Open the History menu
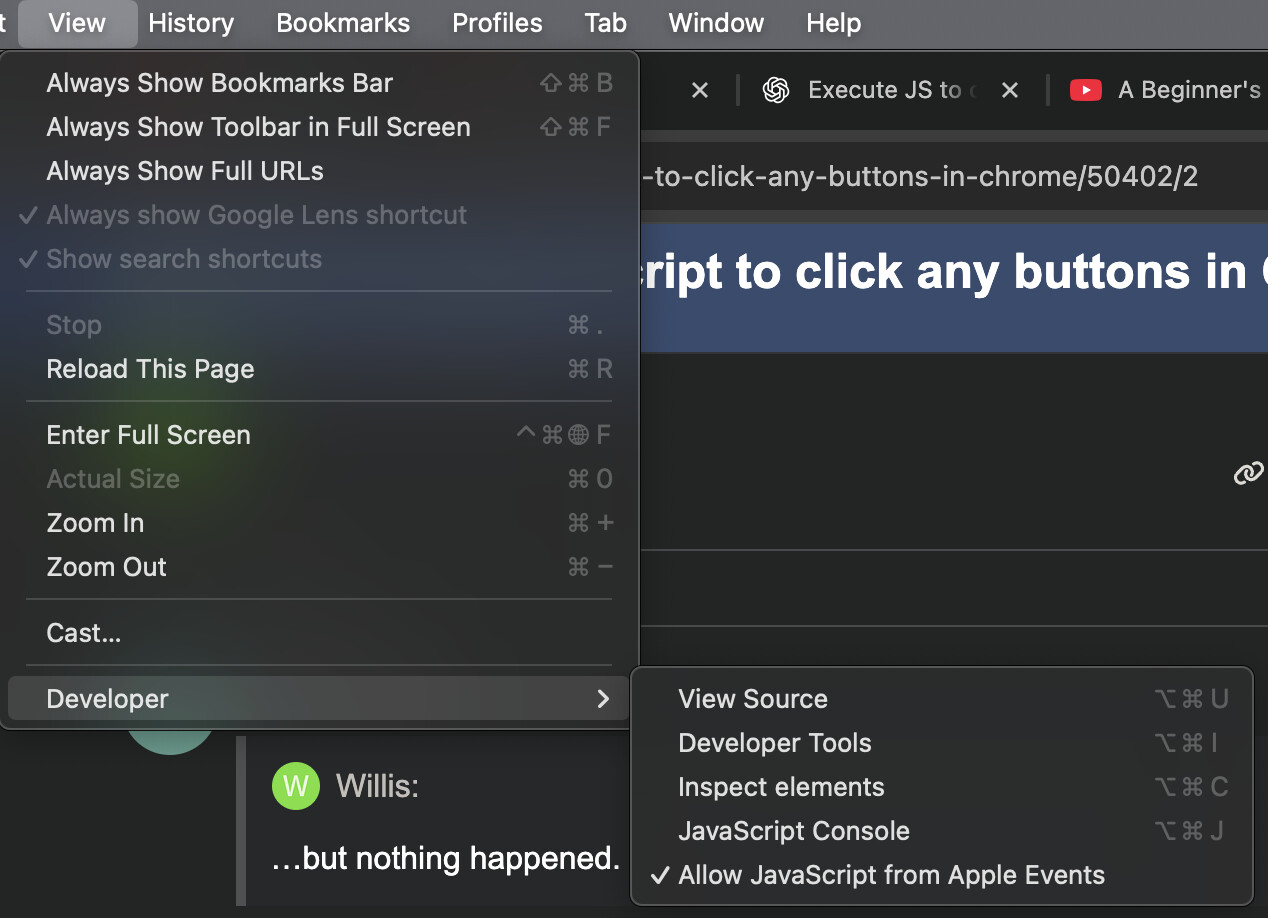1268x918 pixels. tap(191, 23)
